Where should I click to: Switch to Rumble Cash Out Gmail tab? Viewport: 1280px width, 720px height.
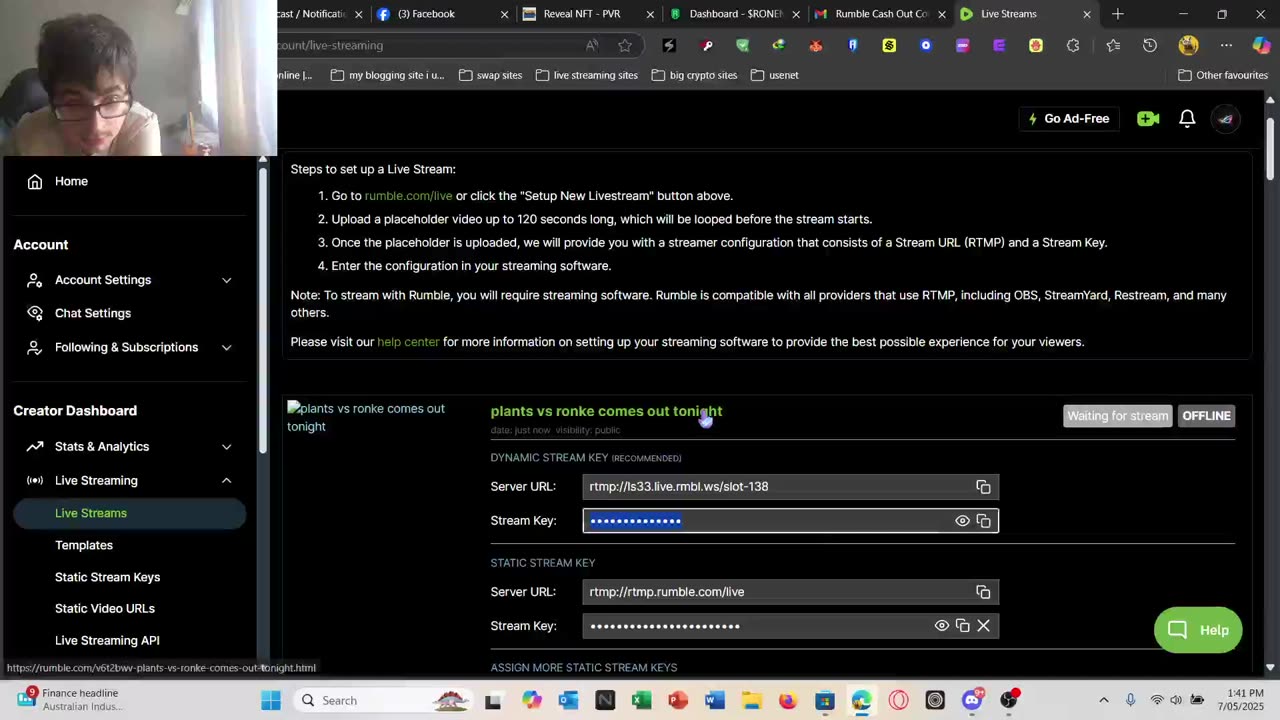(878, 14)
